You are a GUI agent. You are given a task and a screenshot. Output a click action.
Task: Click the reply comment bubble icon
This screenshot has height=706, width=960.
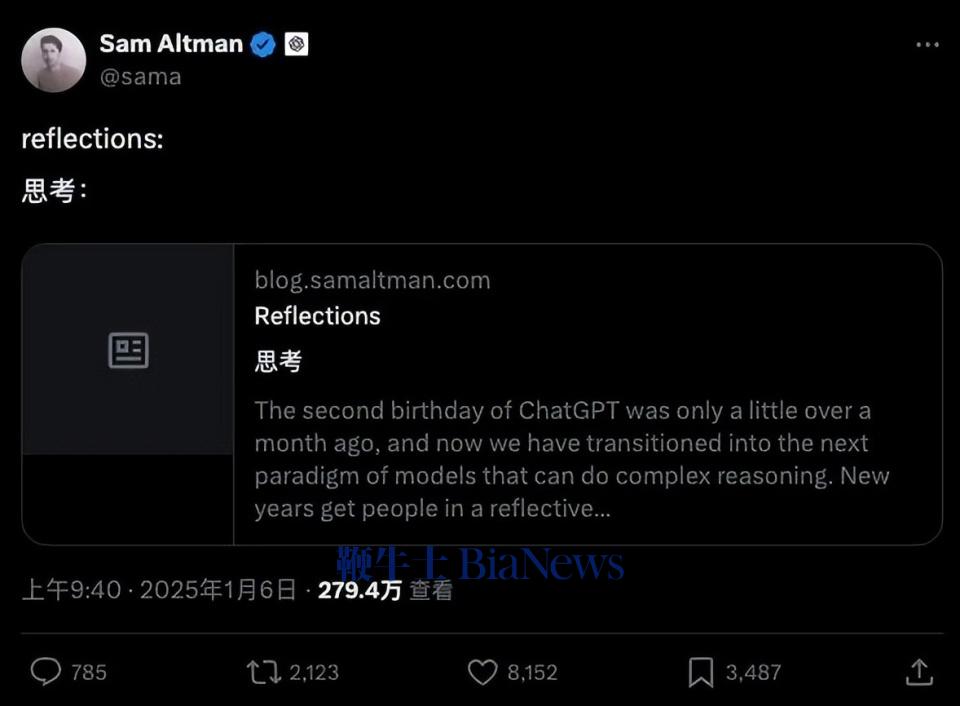coord(46,672)
